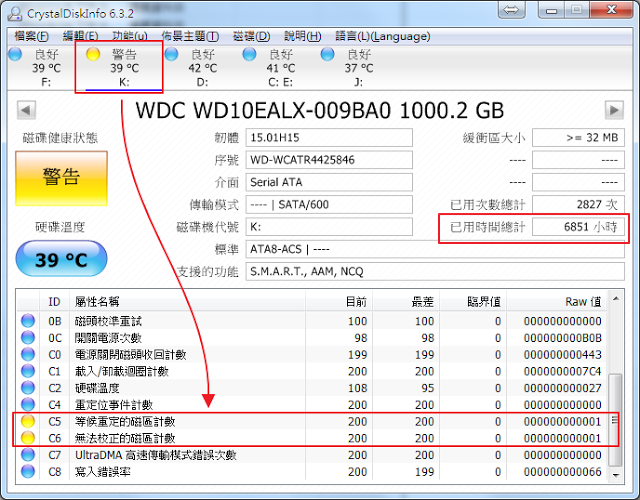Click the attribute list scroll up arrow

[616, 299]
